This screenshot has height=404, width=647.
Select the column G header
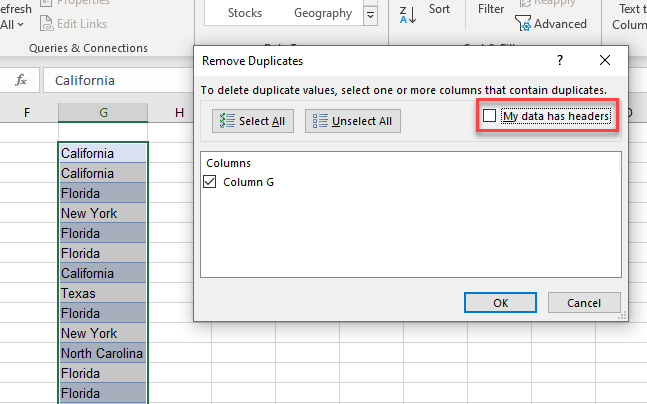pyautogui.click(x=103, y=112)
